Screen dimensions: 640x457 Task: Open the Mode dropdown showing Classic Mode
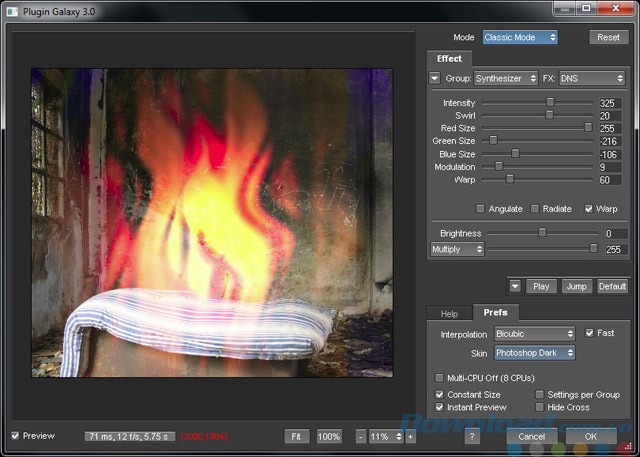[x=519, y=38]
